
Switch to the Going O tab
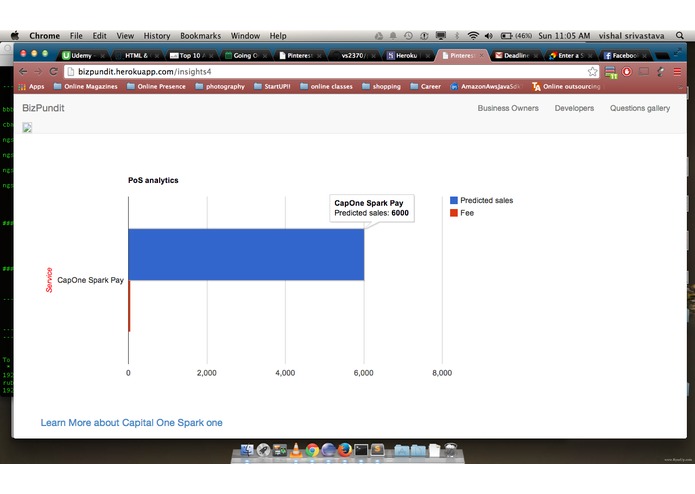coord(245,55)
